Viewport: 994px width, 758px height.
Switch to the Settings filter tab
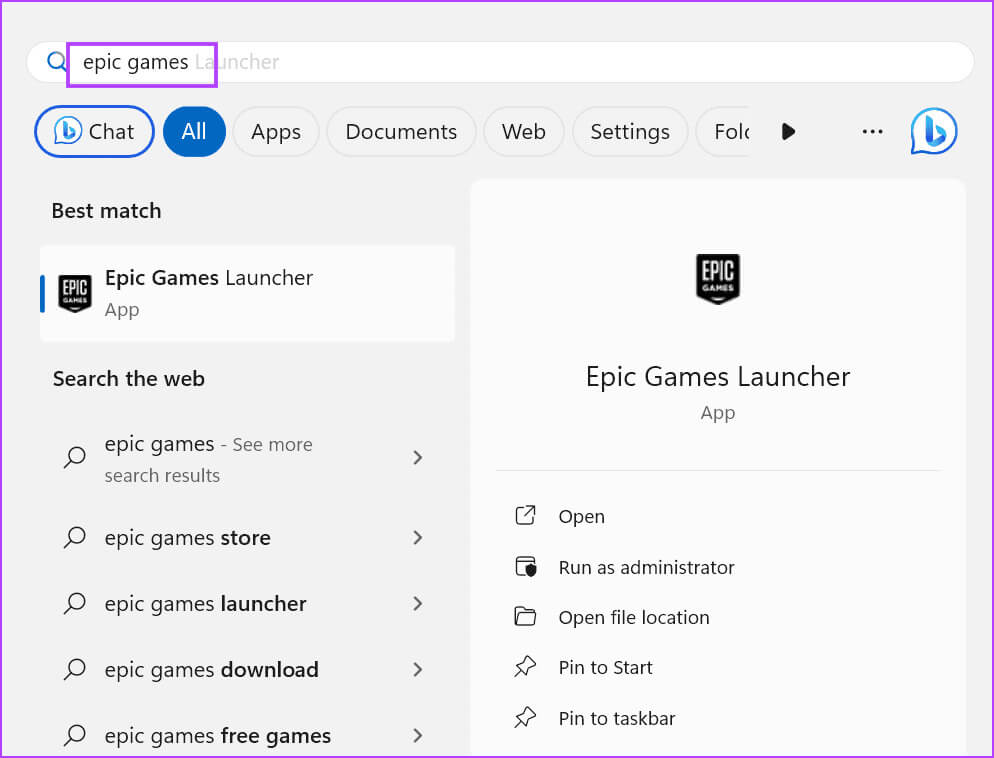[629, 132]
